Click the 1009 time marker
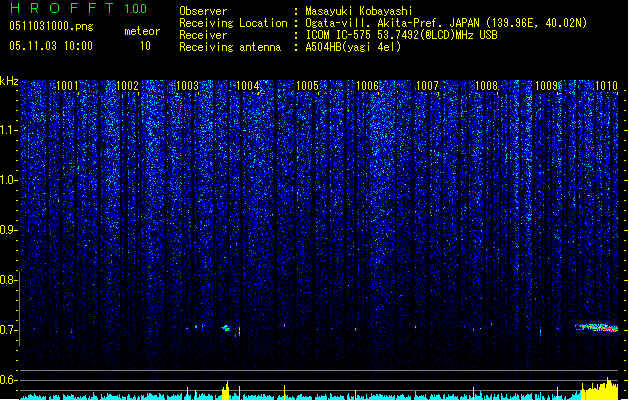This screenshot has height=400, width=629. [x=547, y=86]
